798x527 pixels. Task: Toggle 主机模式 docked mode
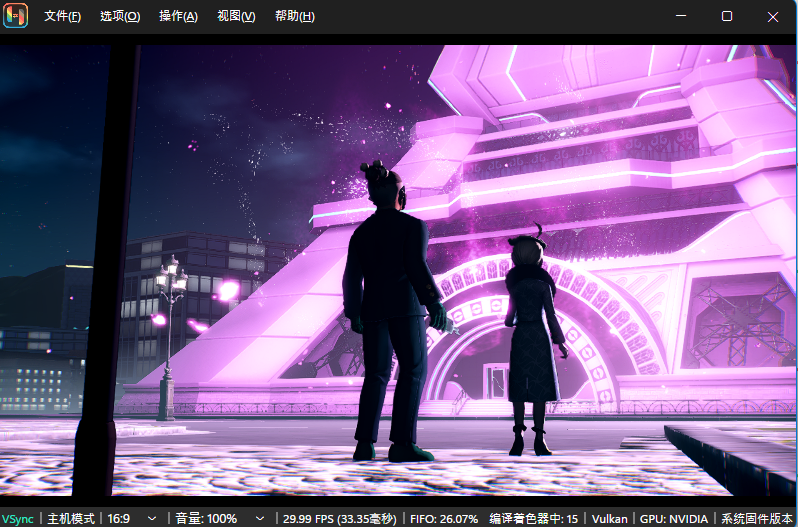[x=71, y=518]
